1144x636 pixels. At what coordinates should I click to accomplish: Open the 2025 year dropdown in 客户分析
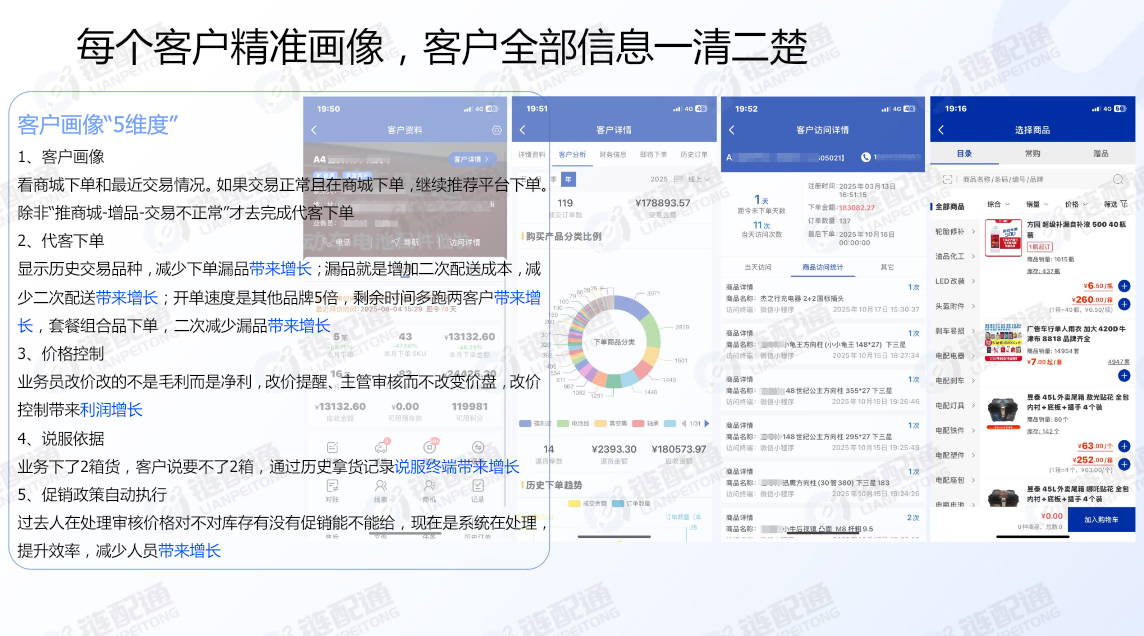coord(660,179)
